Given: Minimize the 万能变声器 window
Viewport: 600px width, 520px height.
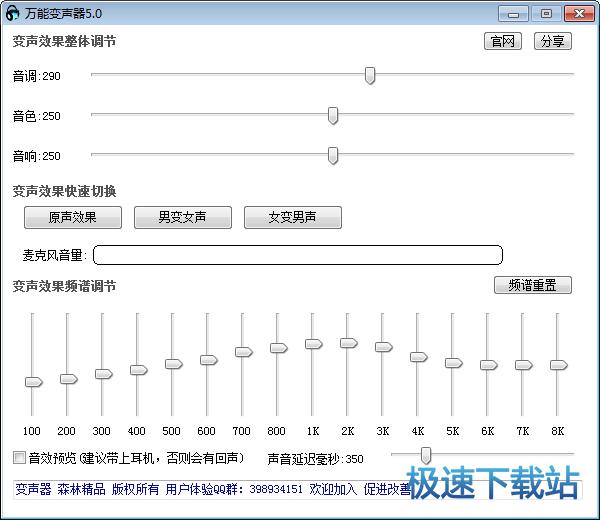Looking at the screenshot, I should point(515,14).
